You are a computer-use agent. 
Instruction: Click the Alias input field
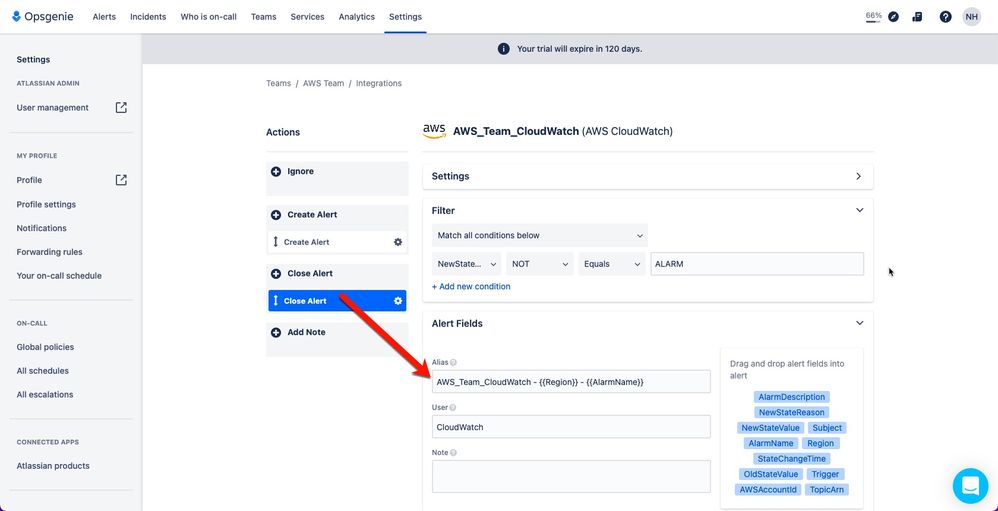coord(571,382)
